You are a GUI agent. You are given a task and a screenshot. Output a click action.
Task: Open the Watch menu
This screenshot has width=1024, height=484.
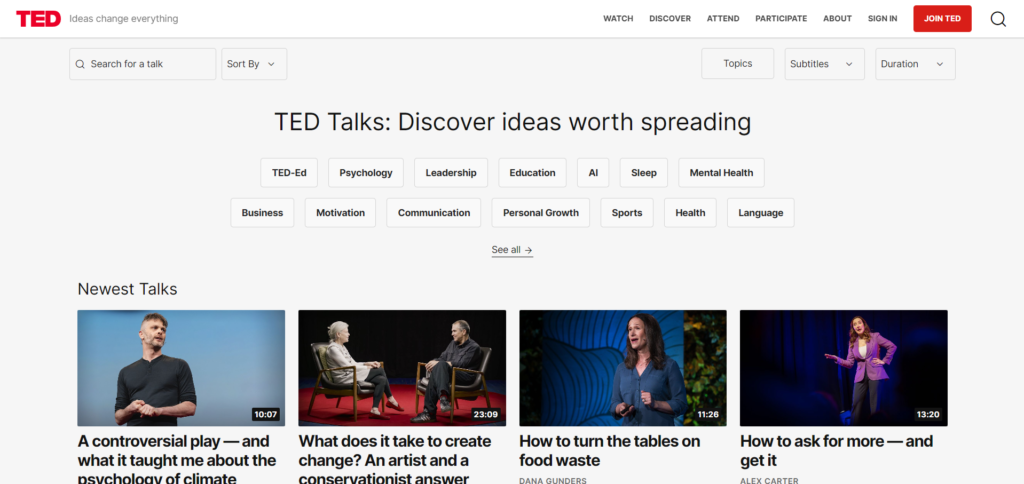point(618,19)
